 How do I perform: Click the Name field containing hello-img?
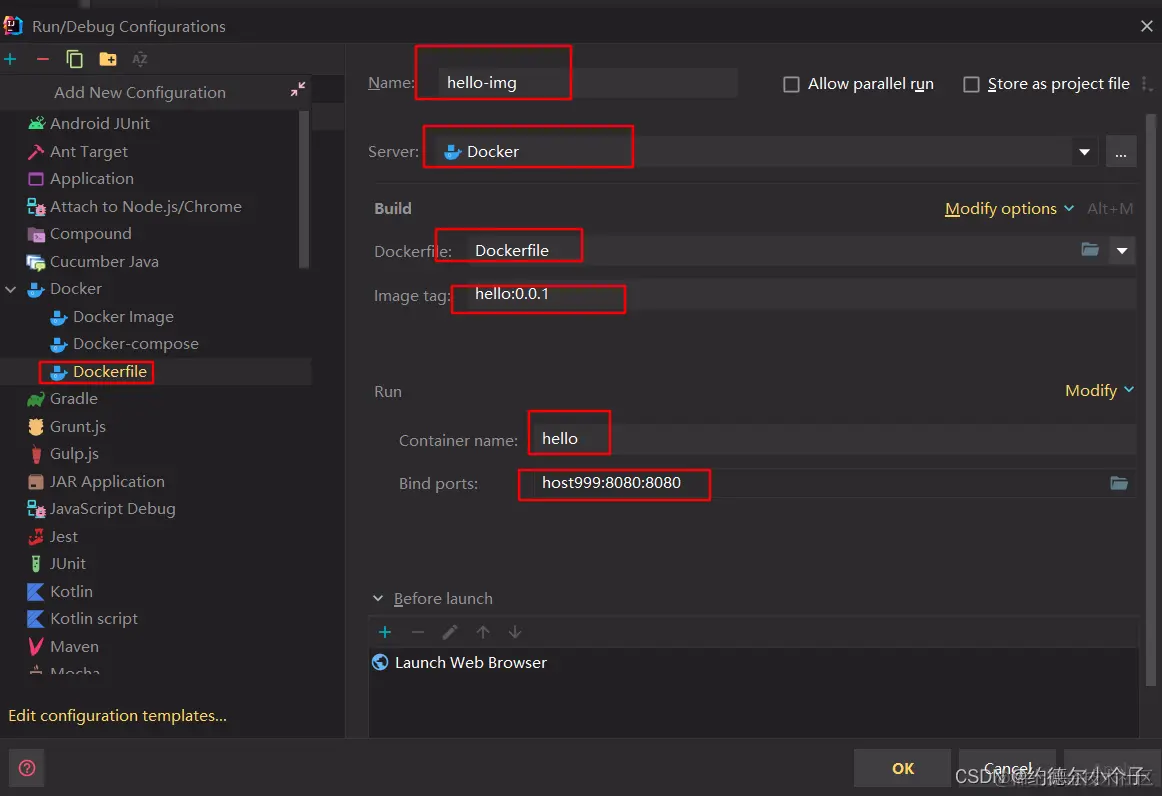588,83
